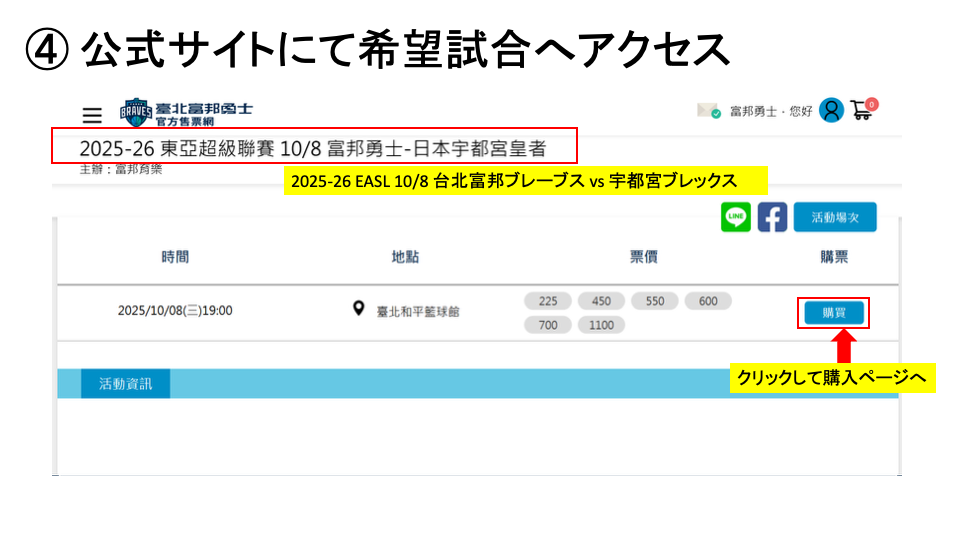
Task: Select the 600 ticket price pill
Action: click(x=708, y=301)
